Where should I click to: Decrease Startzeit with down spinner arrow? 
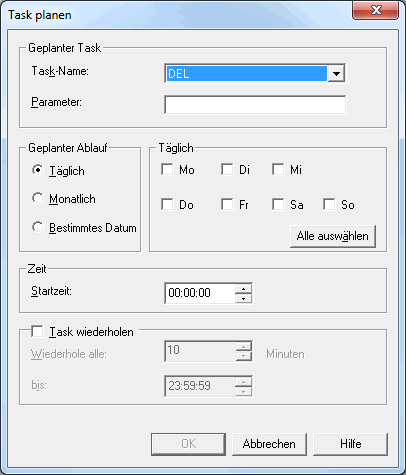243,298
